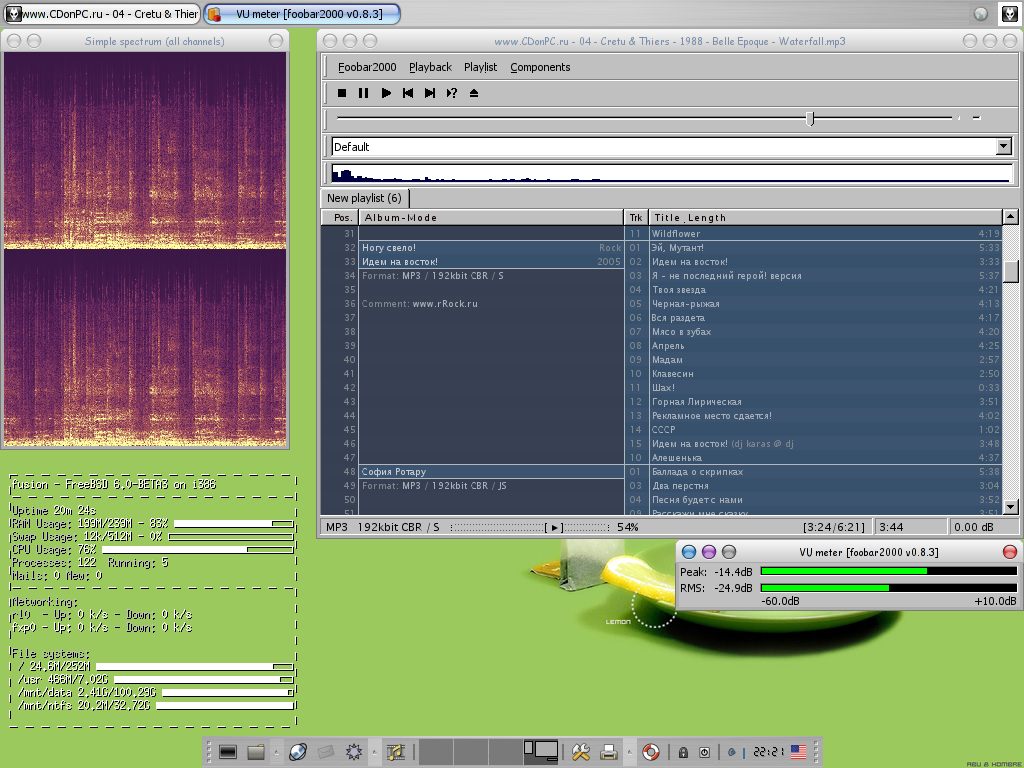The image size is (1024, 768).
Task: Select the track Апрель
Action: click(x=825, y=345)
